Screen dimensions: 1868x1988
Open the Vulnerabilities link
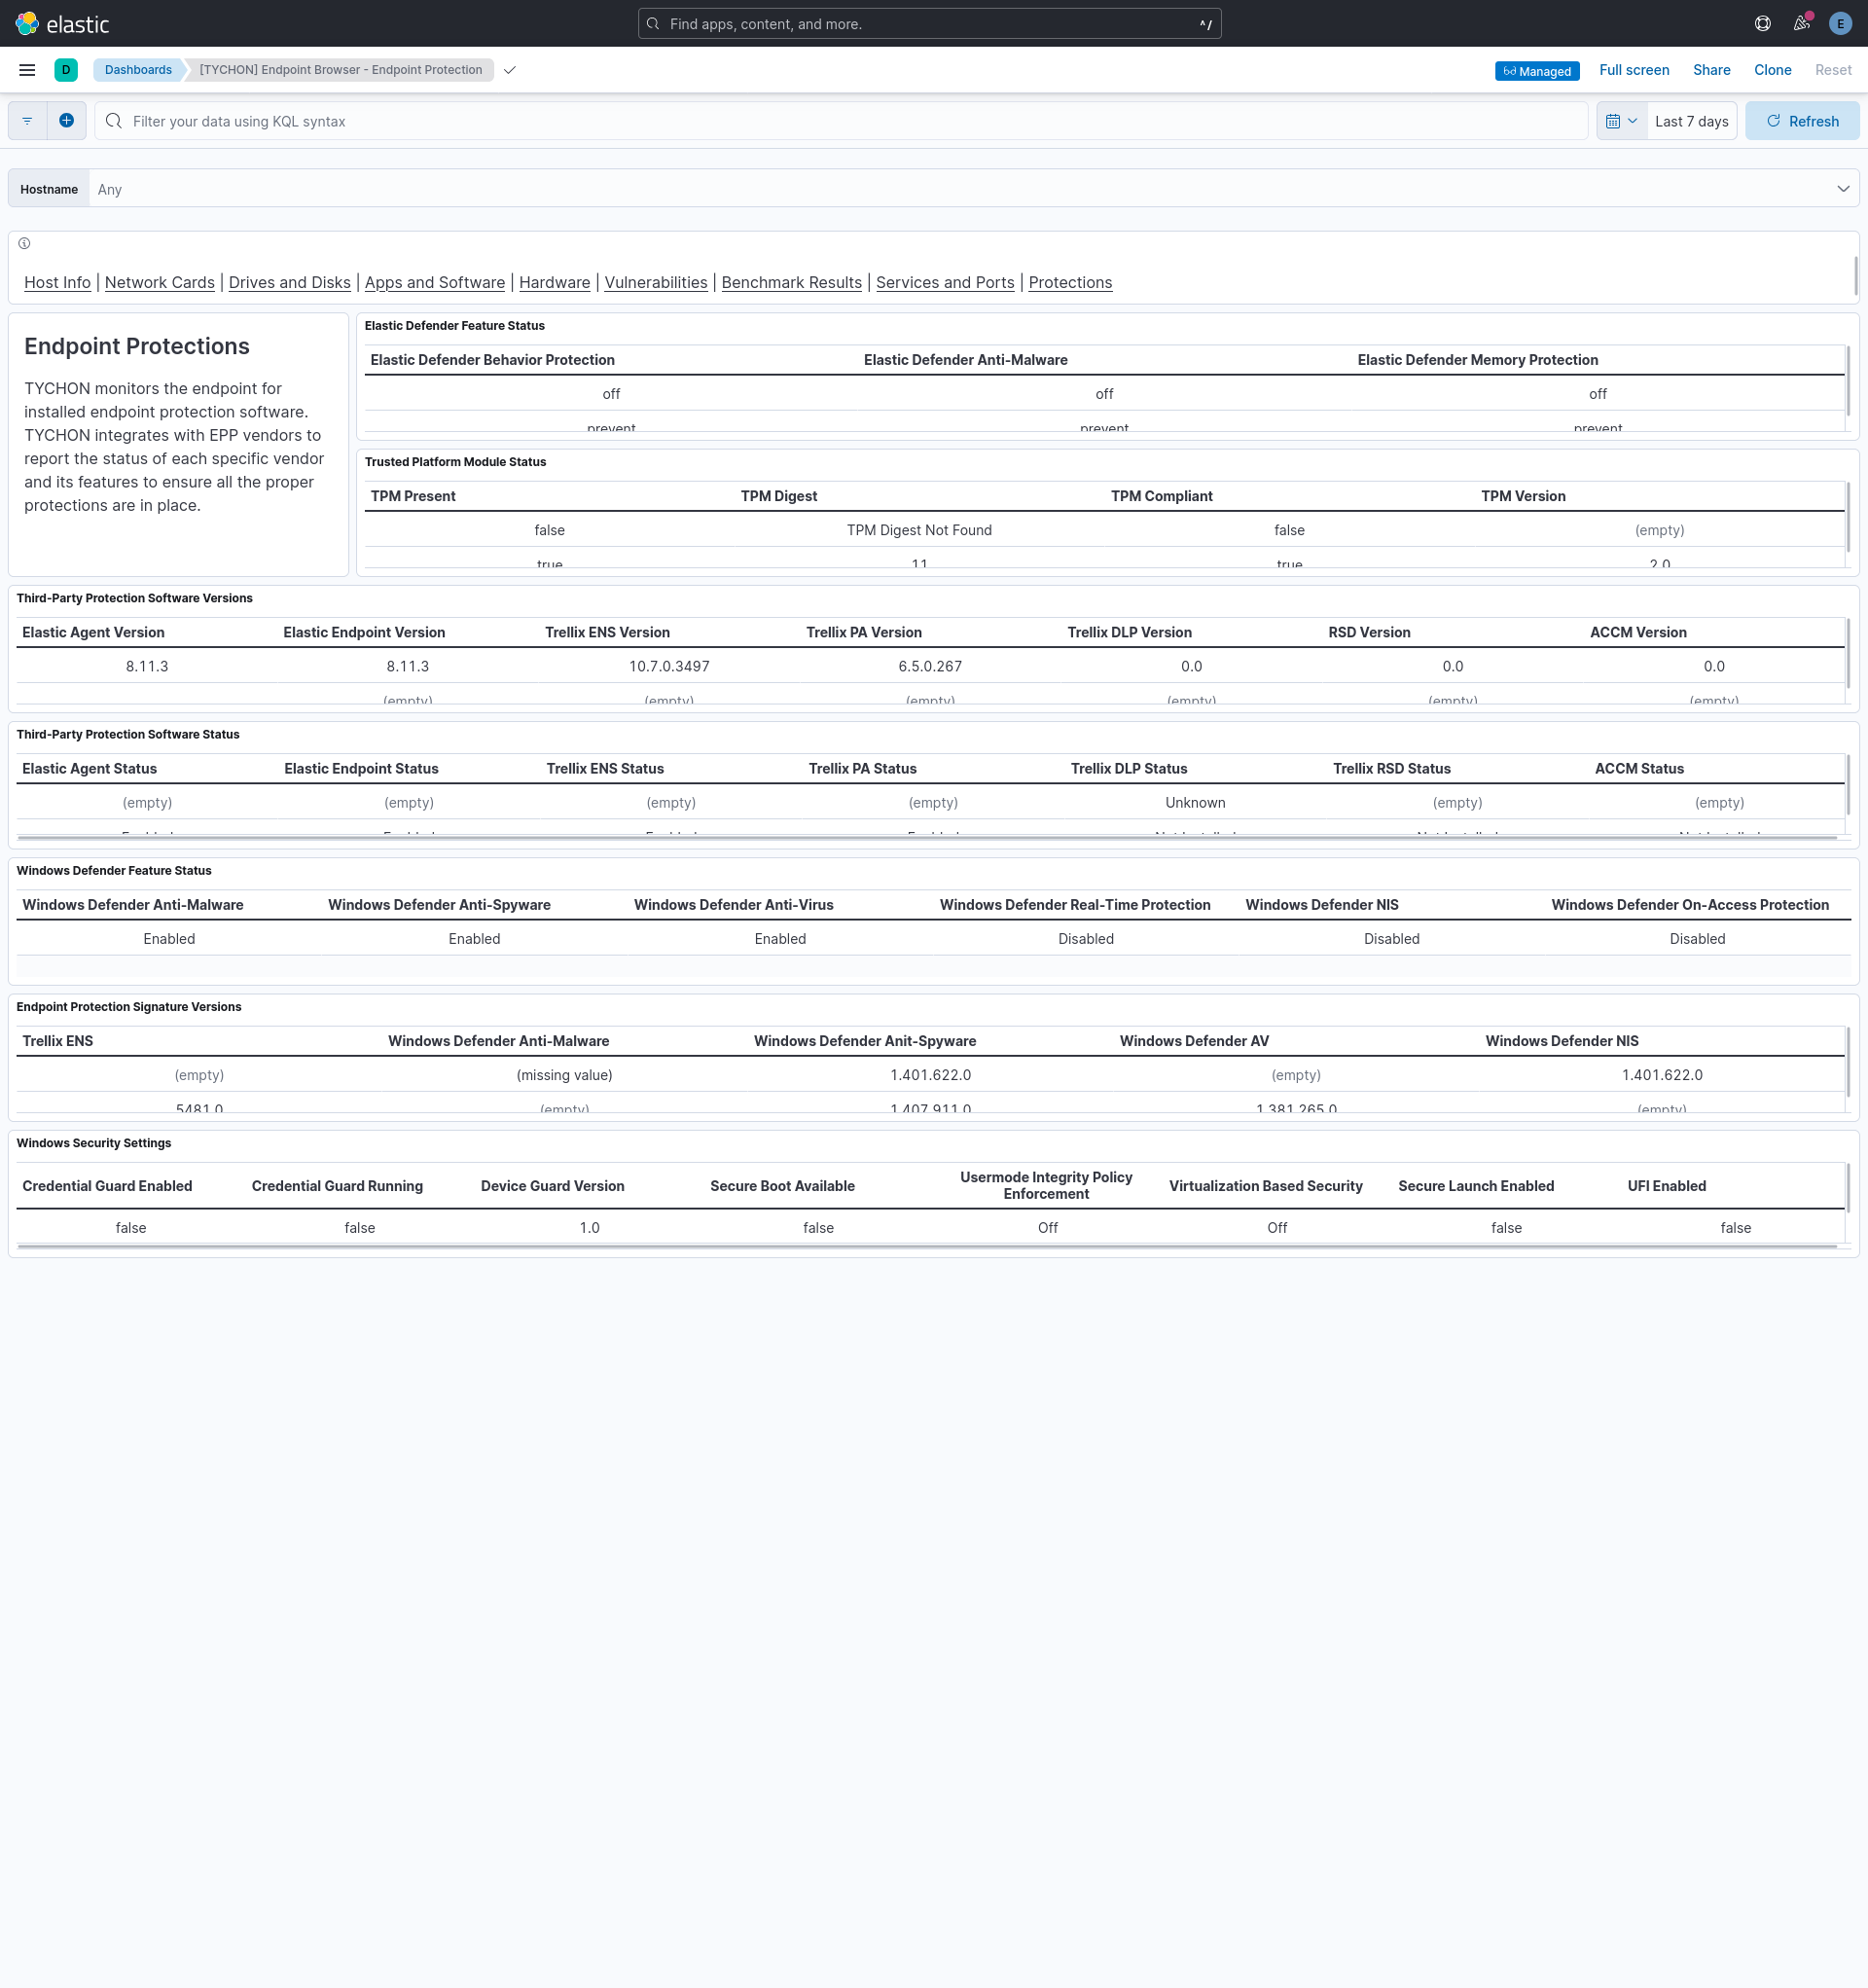[656, 283]
